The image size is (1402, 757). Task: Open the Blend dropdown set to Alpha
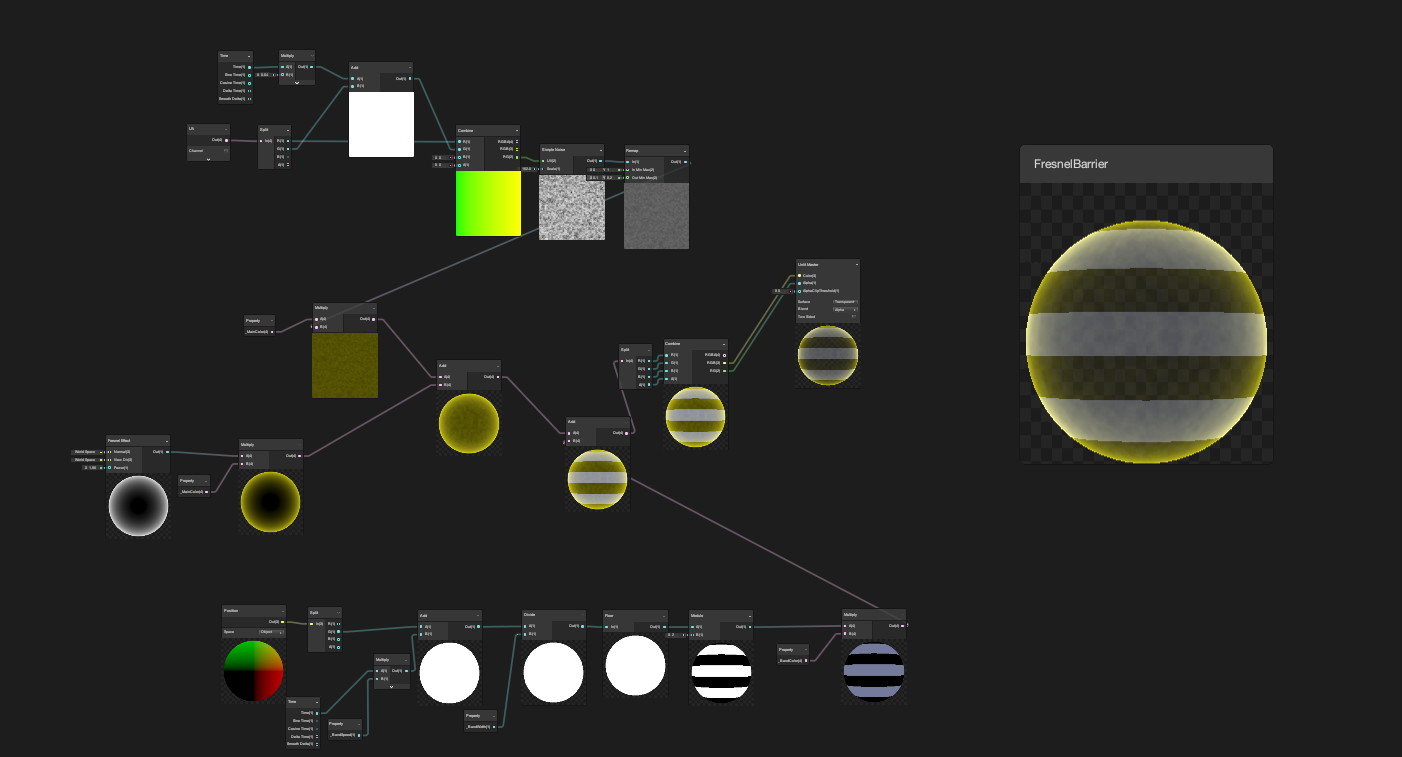click(846, 310)
